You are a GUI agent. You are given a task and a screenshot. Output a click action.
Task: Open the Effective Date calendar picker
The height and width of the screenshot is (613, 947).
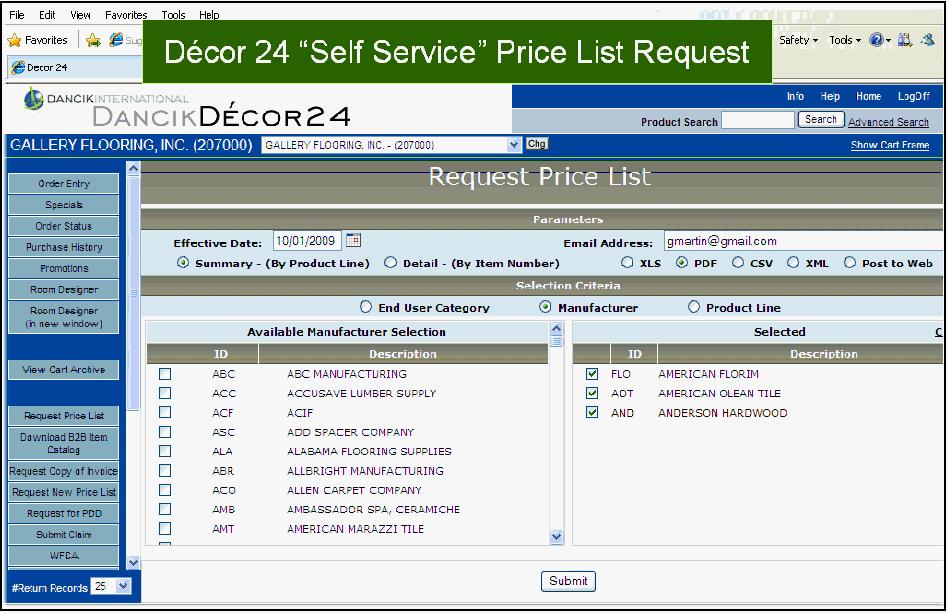point(353,241)
